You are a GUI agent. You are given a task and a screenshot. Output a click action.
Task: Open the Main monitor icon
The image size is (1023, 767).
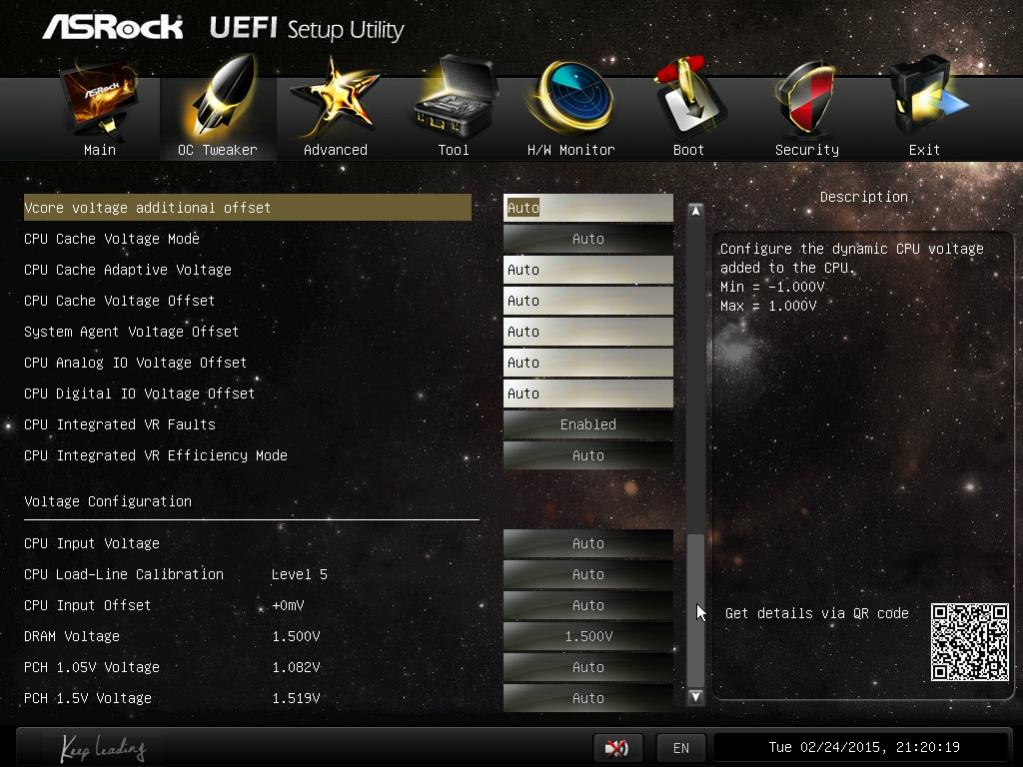(99, 100)
